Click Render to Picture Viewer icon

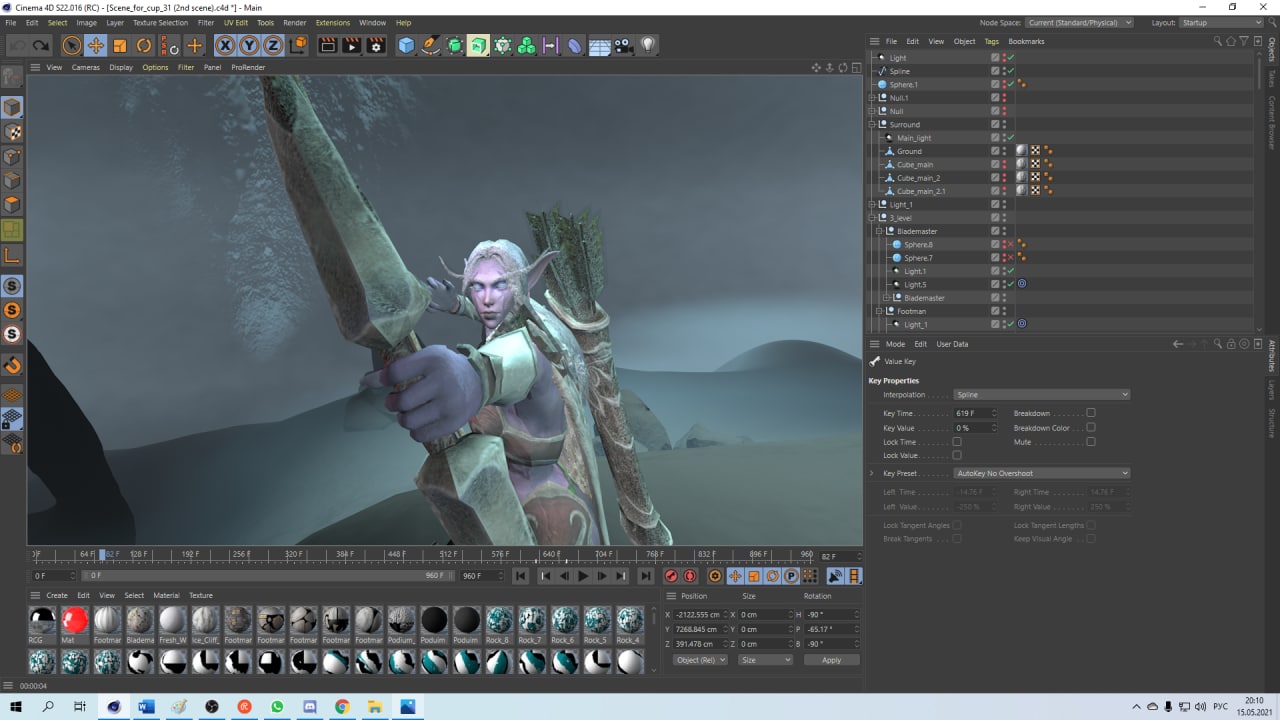[351, 45]
